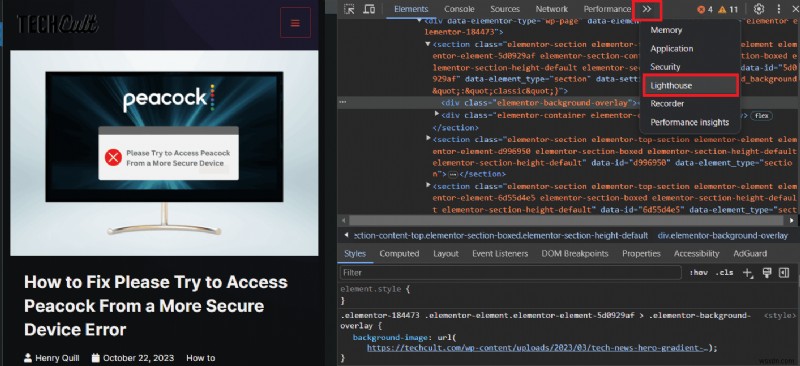Screen dimensions: 800x366
Task: Toggle the computed styles sidebar icon
Action: pos(784,273)
